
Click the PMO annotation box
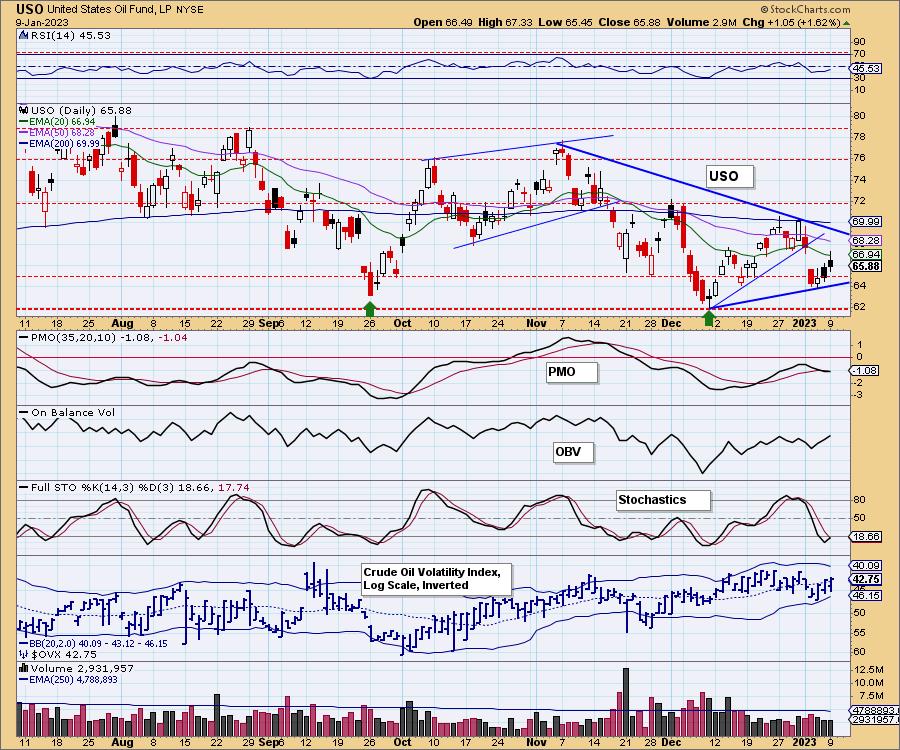pyautogui.click(x=572, y=372)
